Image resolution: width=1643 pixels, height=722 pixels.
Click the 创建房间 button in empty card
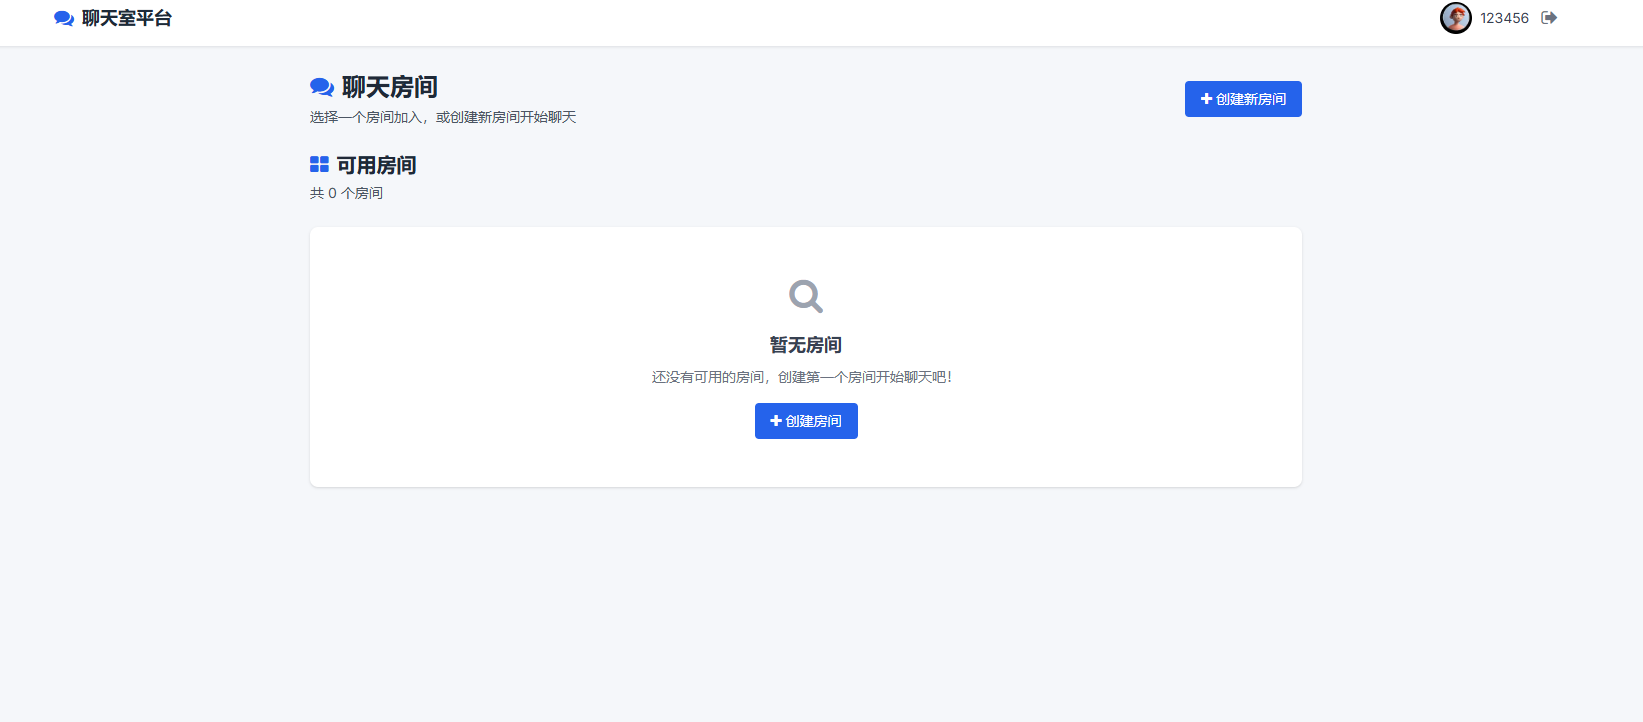[x=806, y=421]
